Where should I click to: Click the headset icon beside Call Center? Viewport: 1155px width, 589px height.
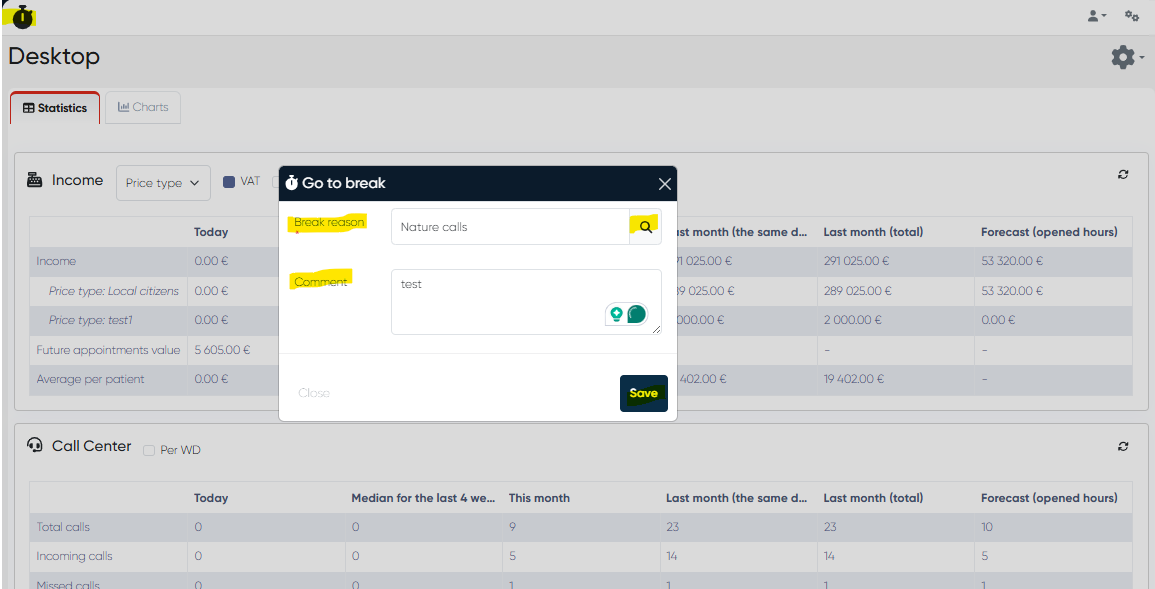point(35,446)
